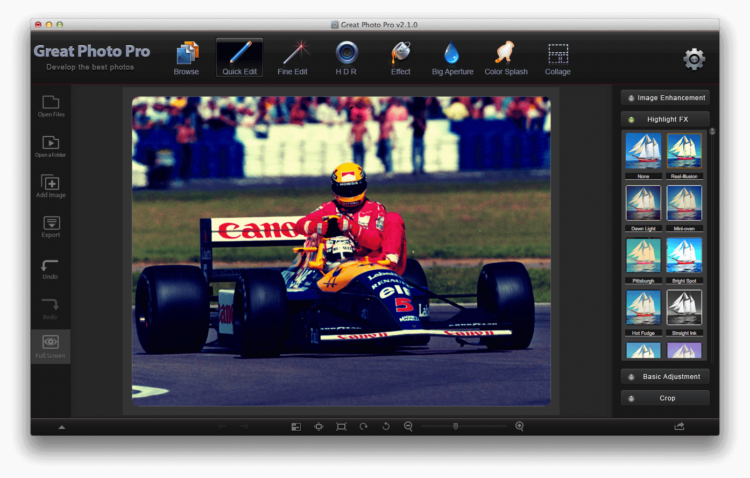
Task: Apply the Hot Fudge effect thumbnail
Action: pos(643,308)
